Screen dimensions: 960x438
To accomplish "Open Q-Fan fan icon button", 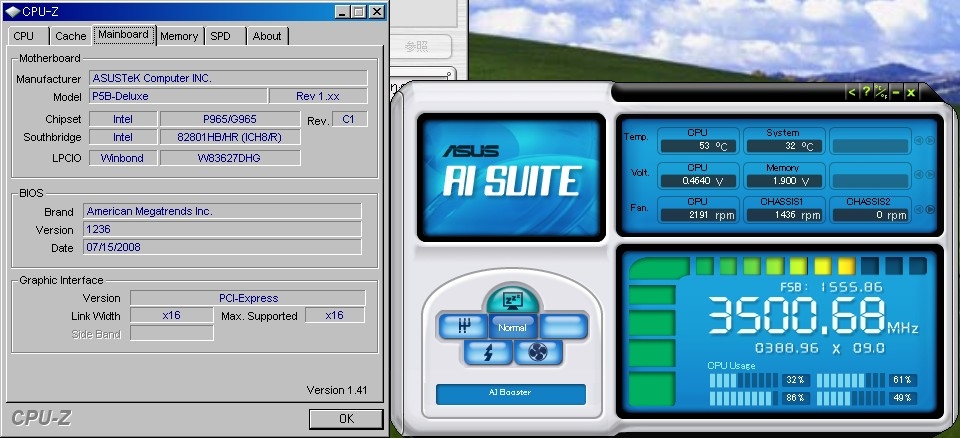I will coord(538,352).
